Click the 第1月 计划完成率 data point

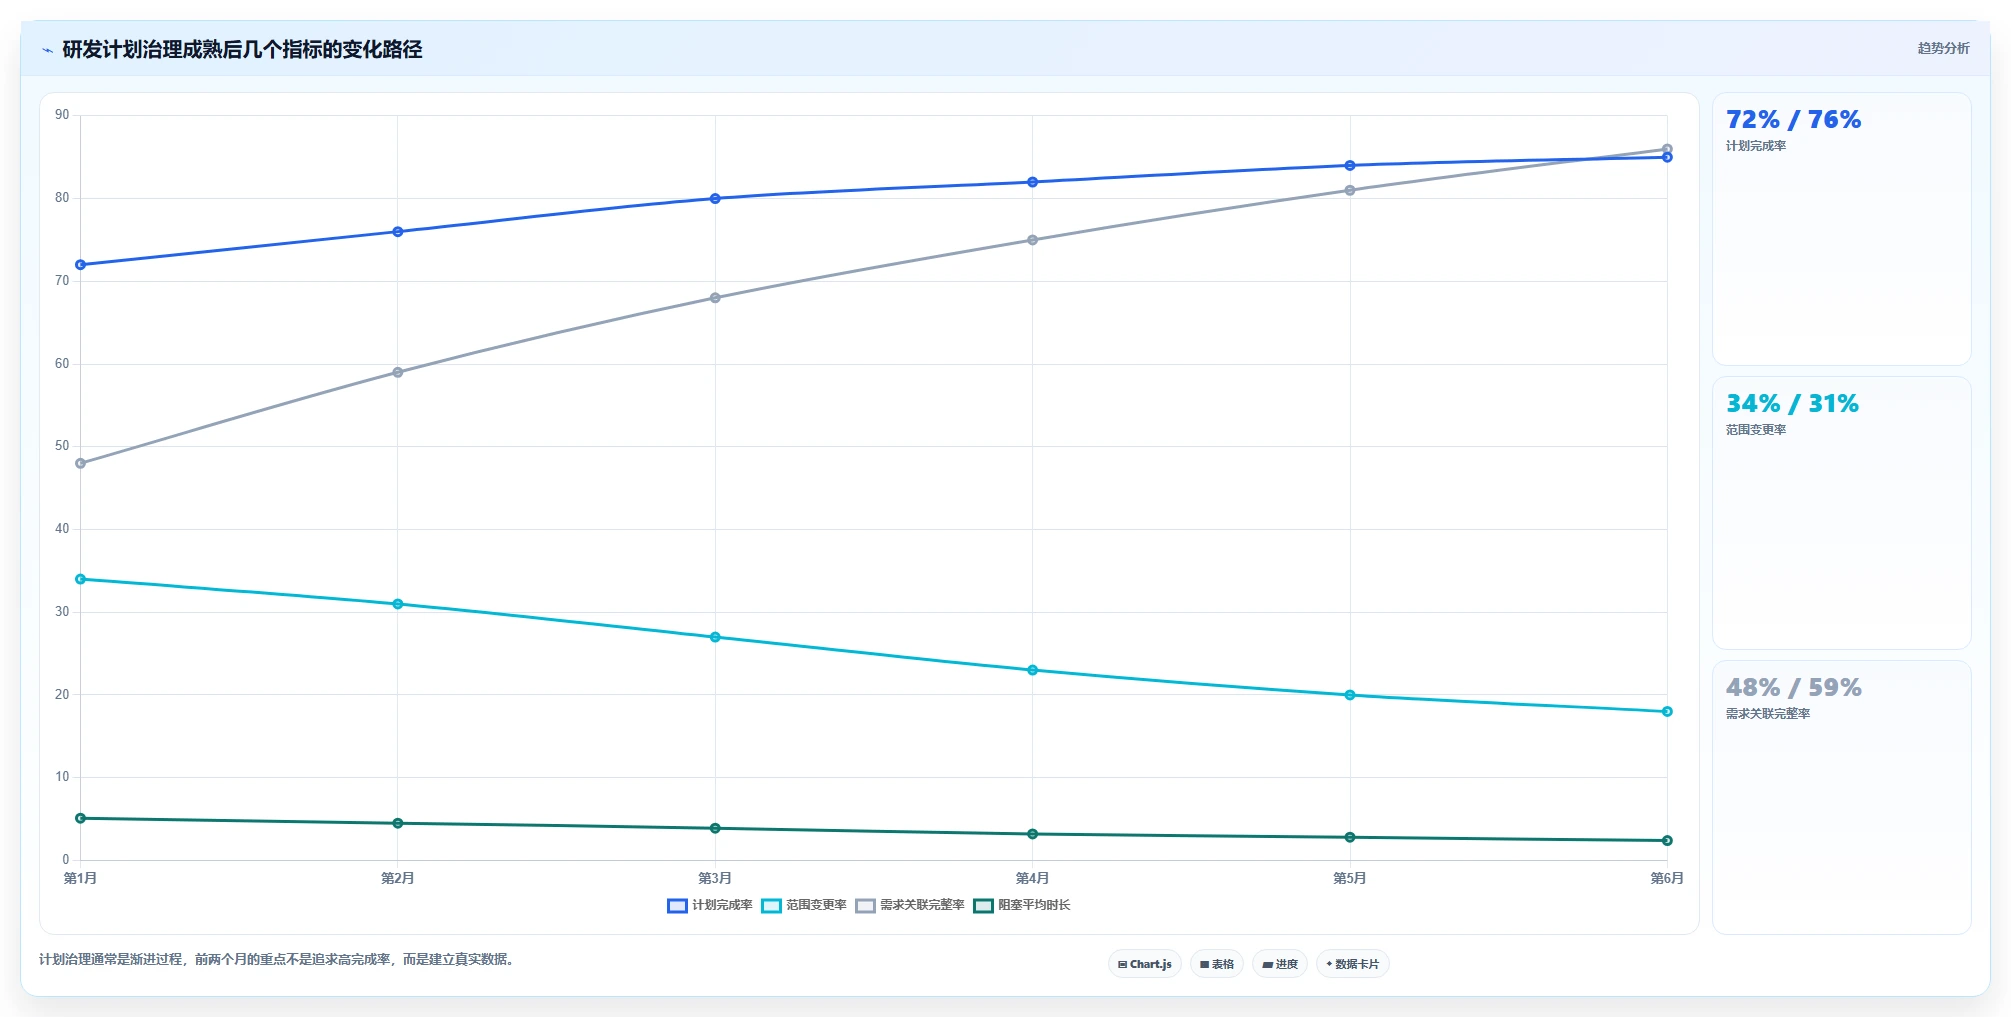click(x=81, y=265)
